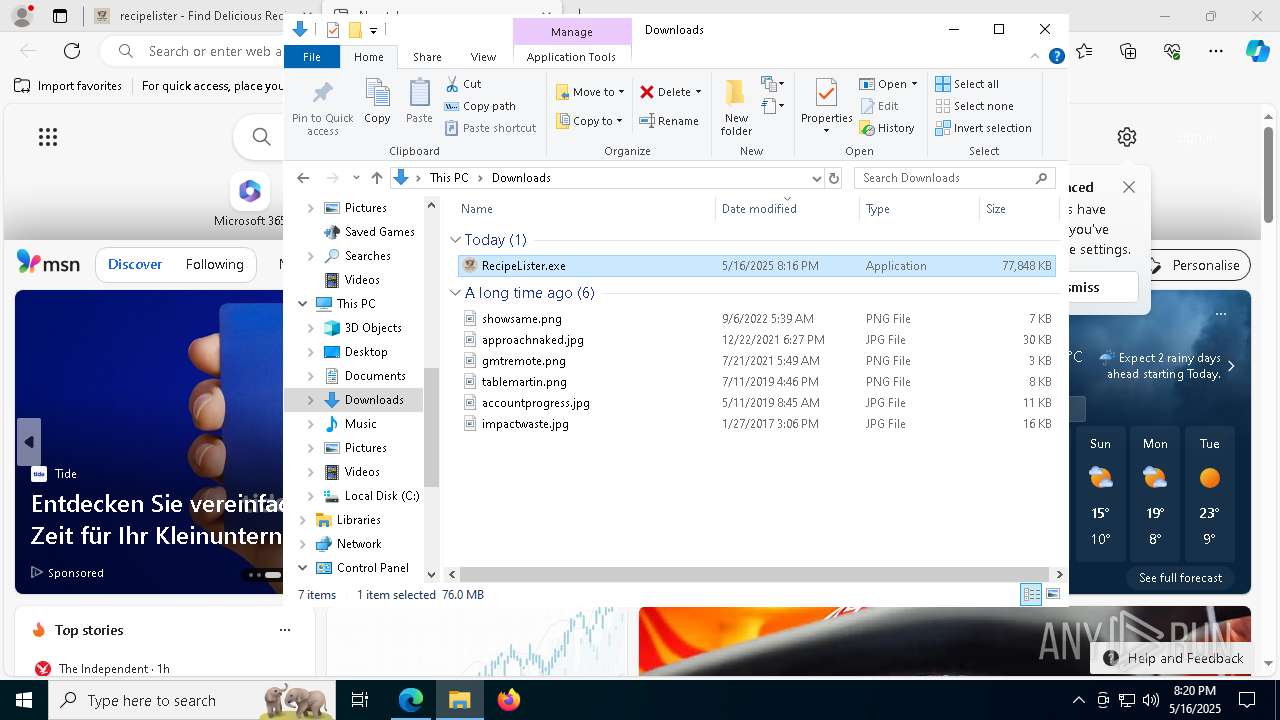
Task: Click Paste shortcut in ribbon
Action: [x=491, y=128]
